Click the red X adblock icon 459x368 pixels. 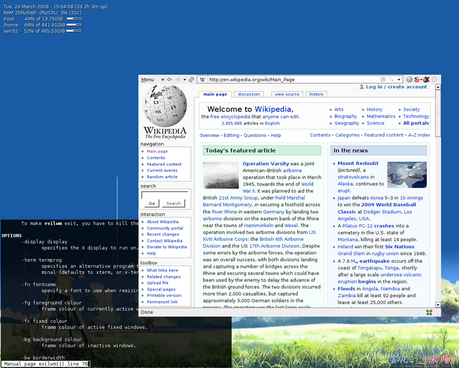(x=426, y=79)
